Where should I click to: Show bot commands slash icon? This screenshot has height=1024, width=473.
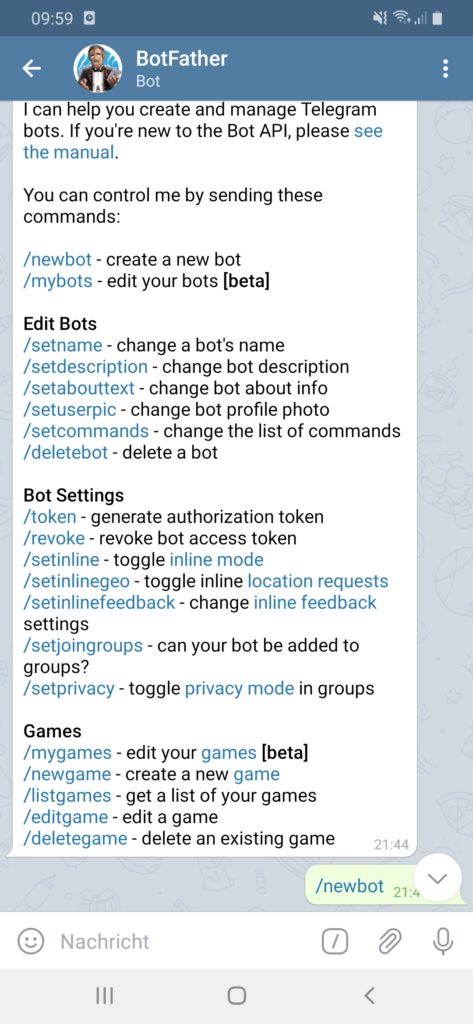tap(334, 941)
